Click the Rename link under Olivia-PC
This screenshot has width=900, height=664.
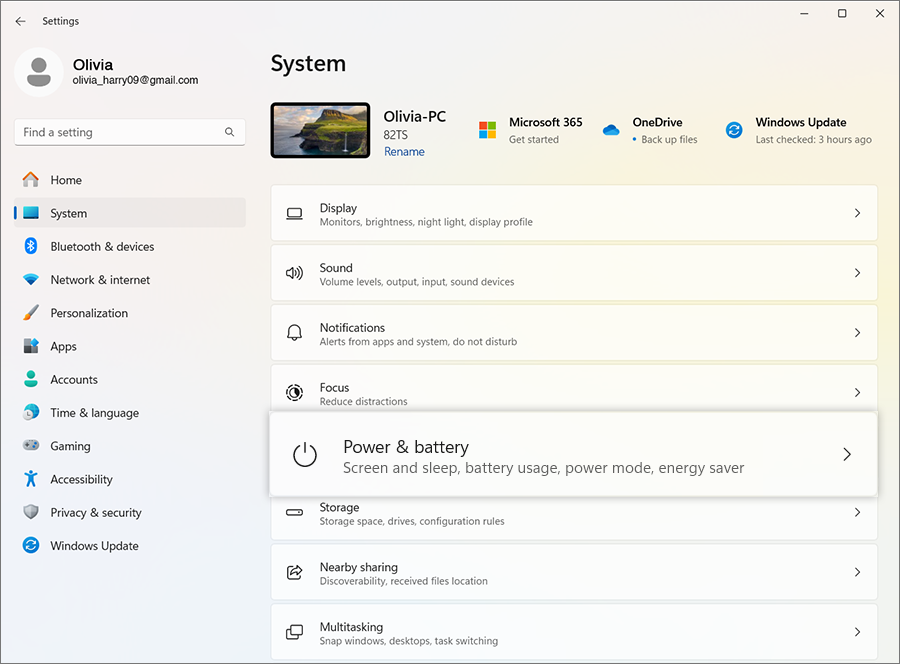click(404, 152)
